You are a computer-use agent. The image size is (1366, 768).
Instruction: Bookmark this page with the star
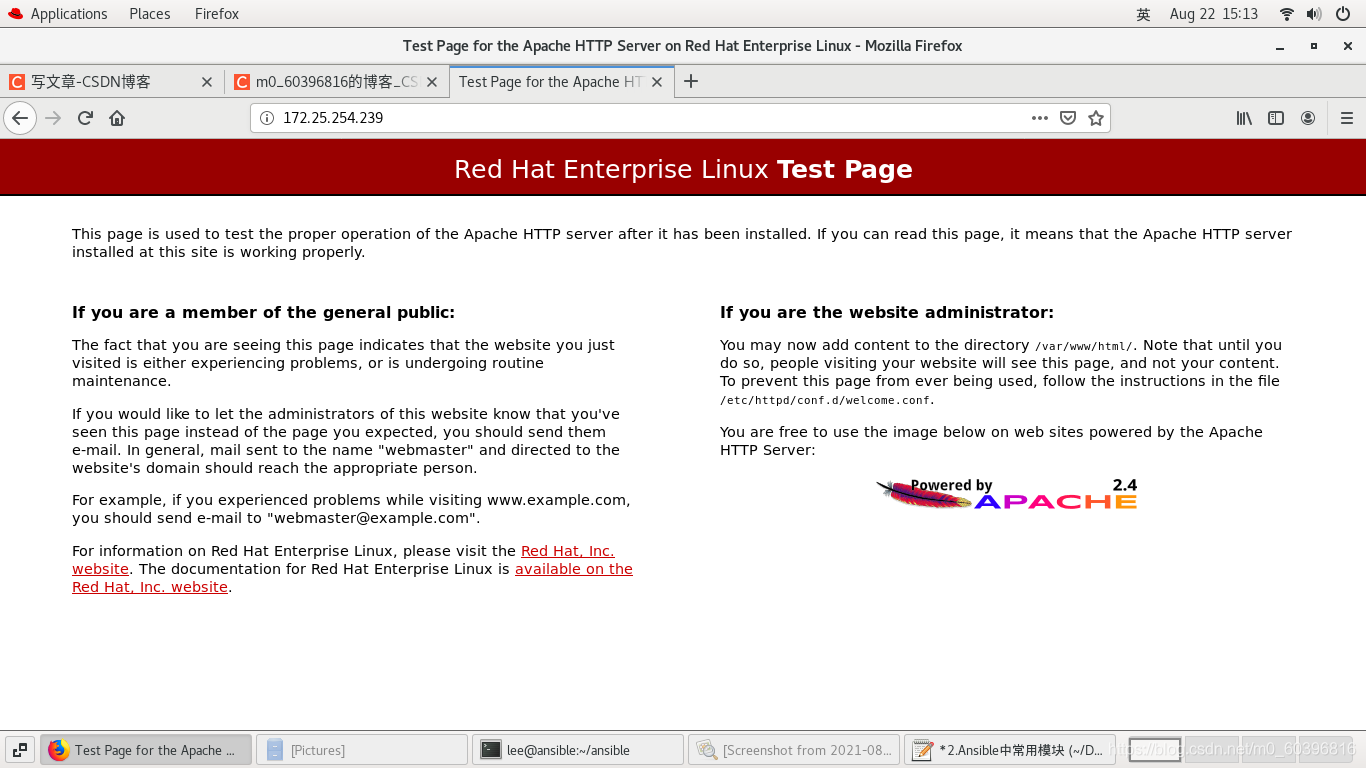point(1096,118)
